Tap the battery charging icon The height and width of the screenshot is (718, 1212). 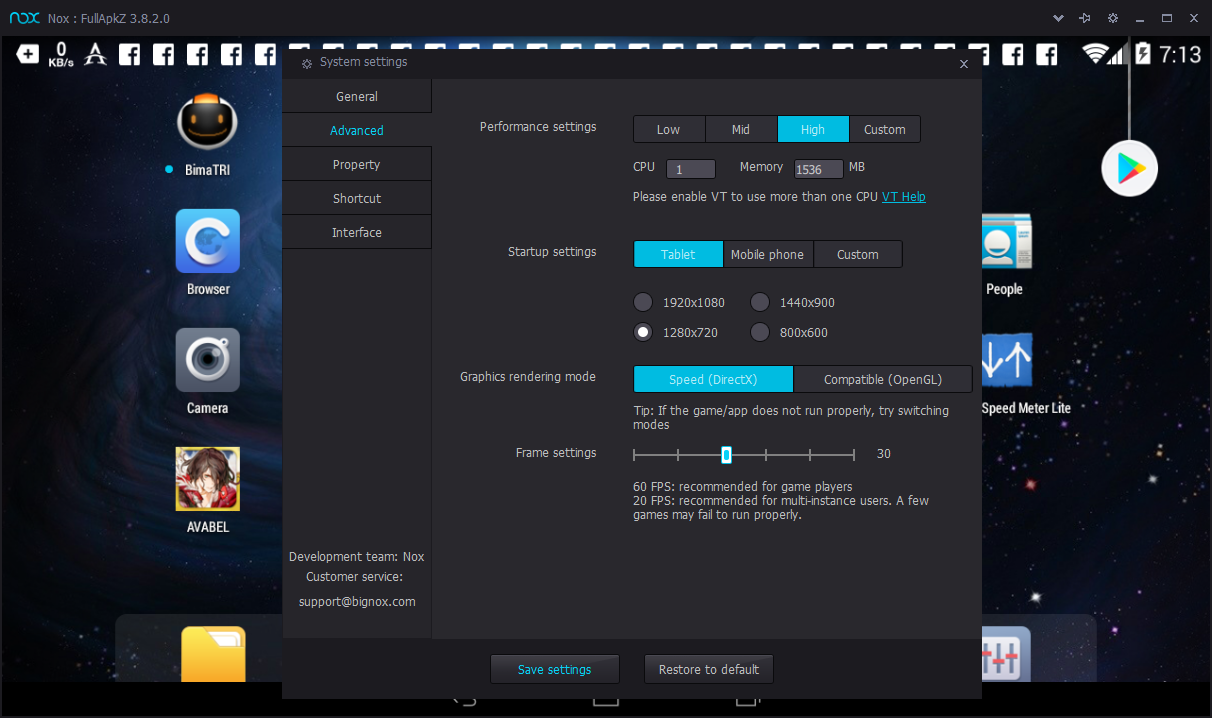(1143, 54)
